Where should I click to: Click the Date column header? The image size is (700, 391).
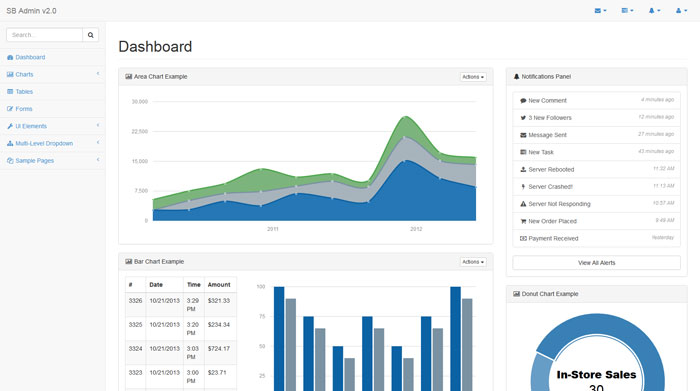pos(165,285)
